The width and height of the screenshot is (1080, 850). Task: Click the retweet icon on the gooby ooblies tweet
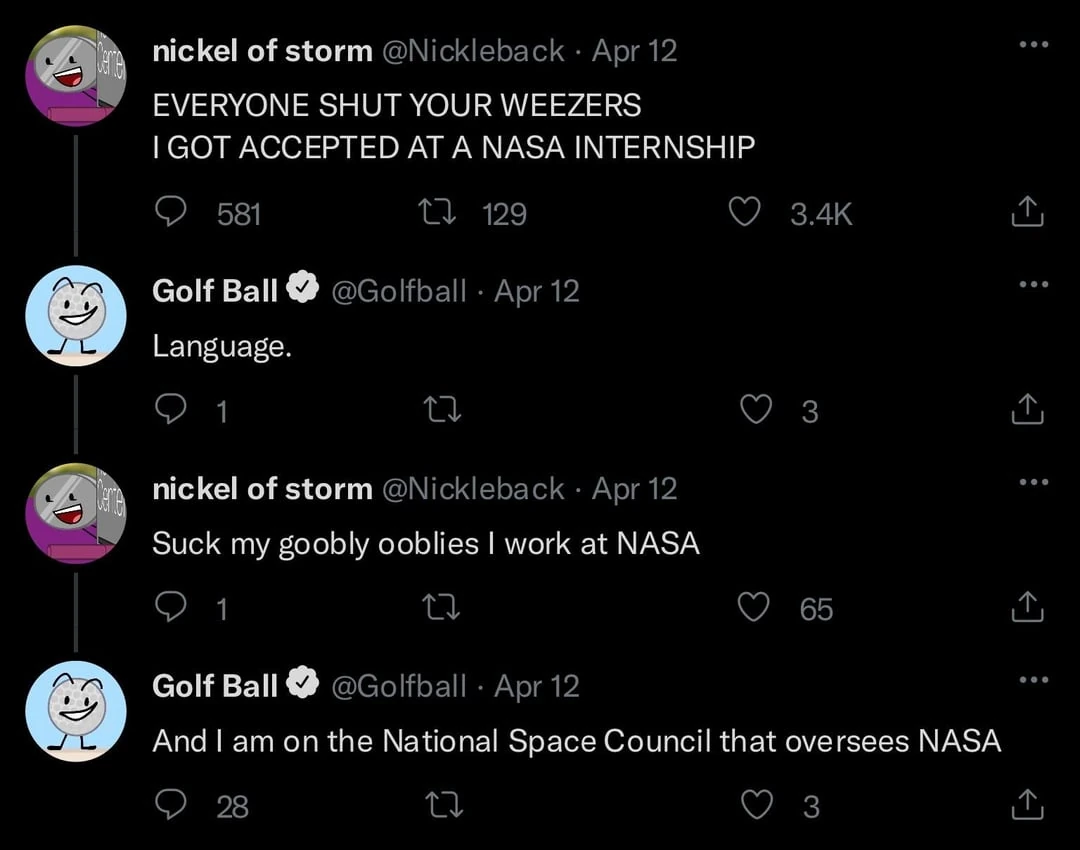pyautogui.click(x=441, y=607)
